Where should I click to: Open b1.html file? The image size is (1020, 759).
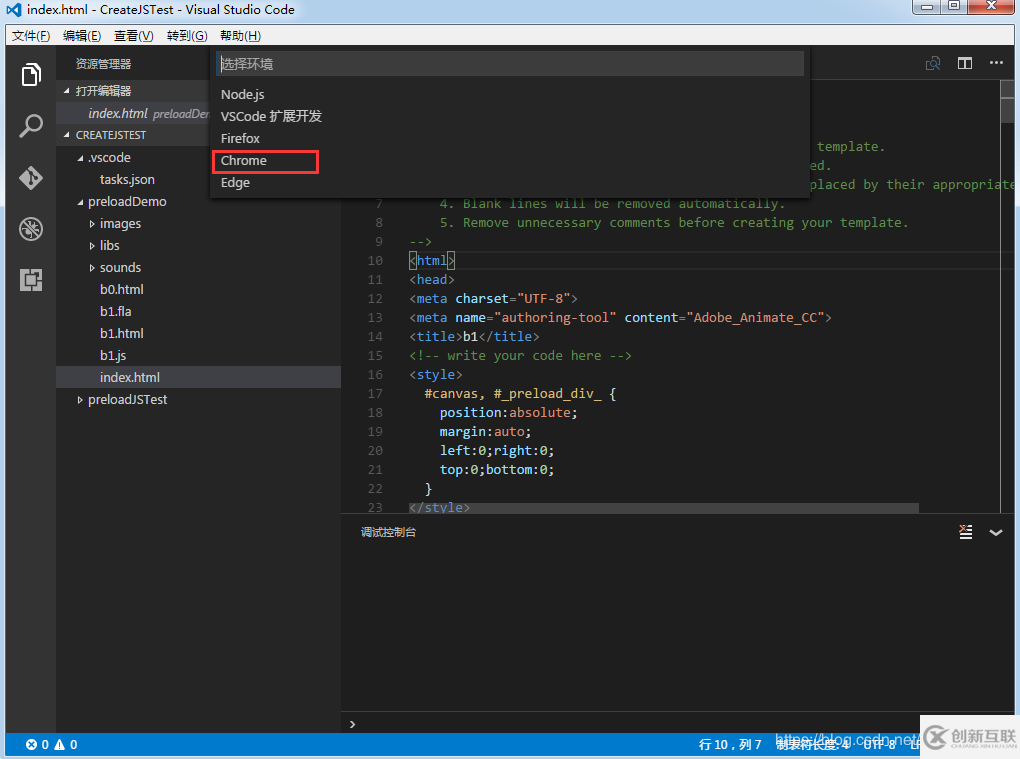click(x=122, y=334)
